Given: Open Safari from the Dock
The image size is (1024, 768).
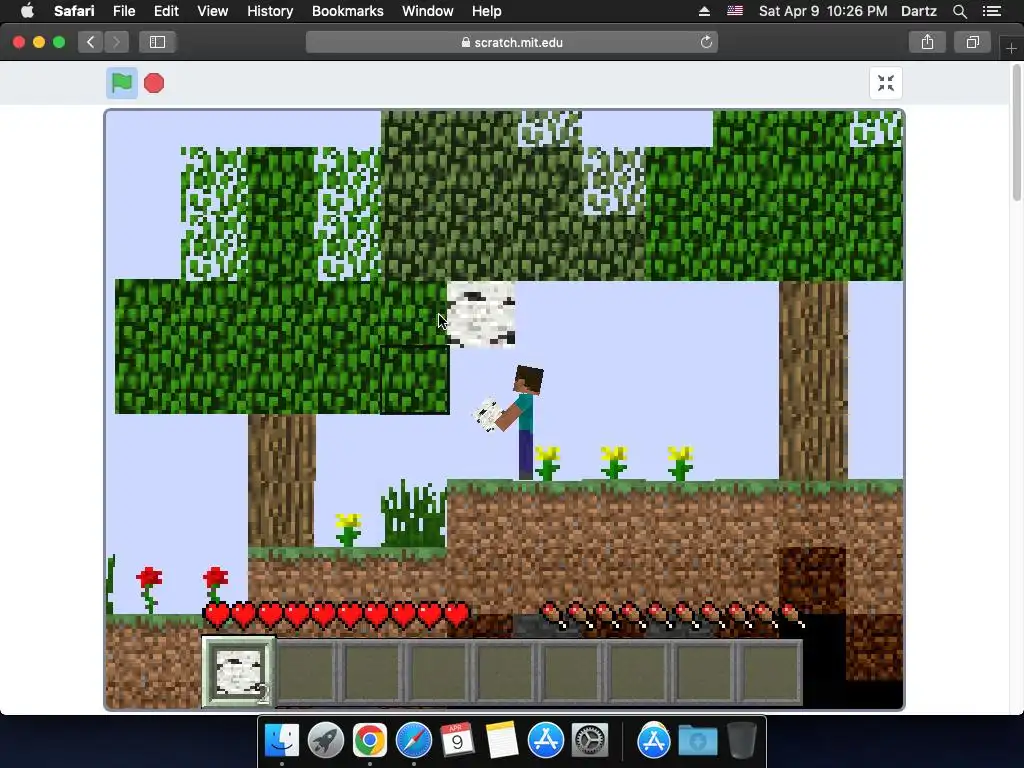Looking at the screenshot, I should (413, 740).
